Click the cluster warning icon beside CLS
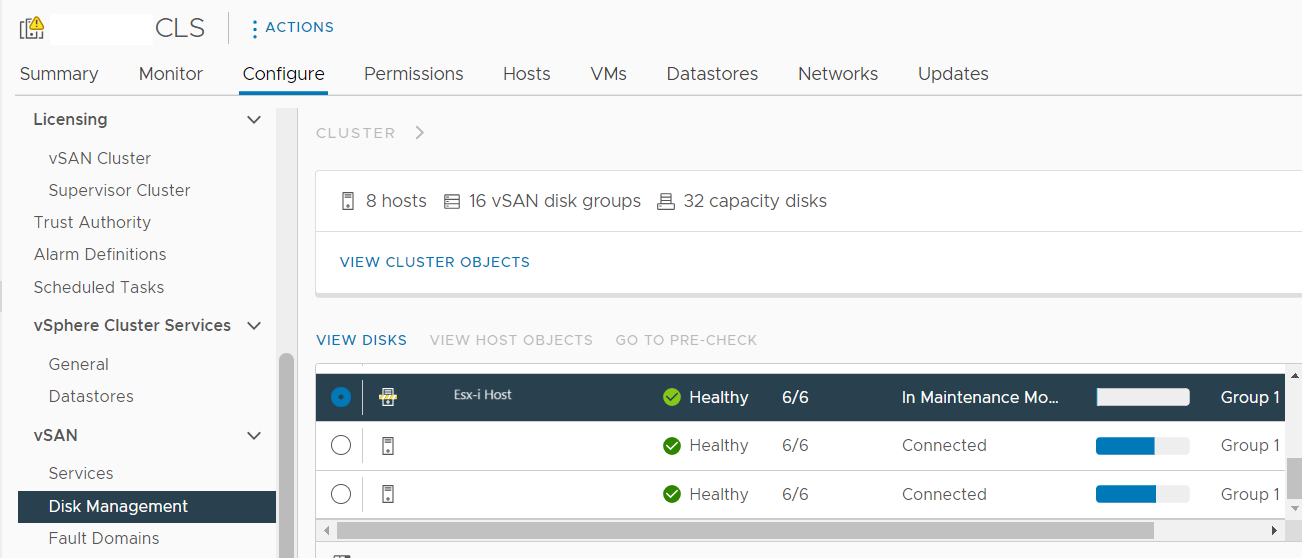Image resolution: width=1302 pixels, height=558 pixels. [31, 27]
